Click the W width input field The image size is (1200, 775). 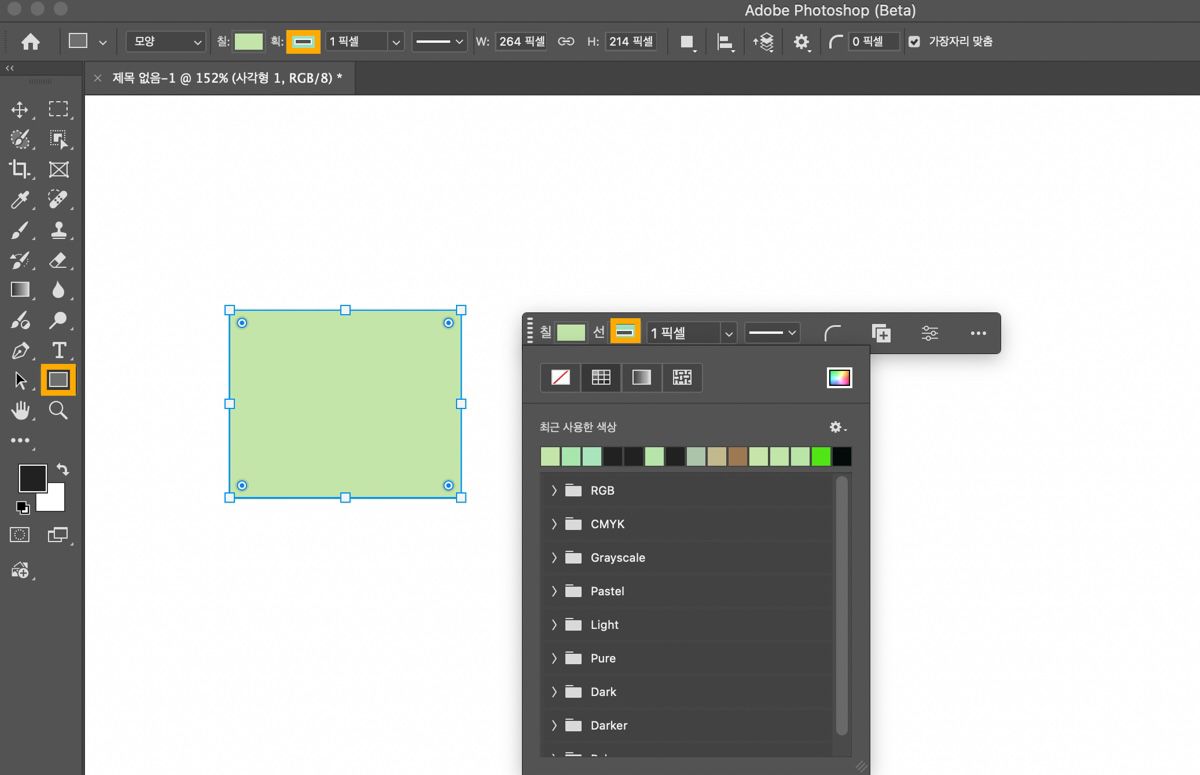[x=521, y=42]
